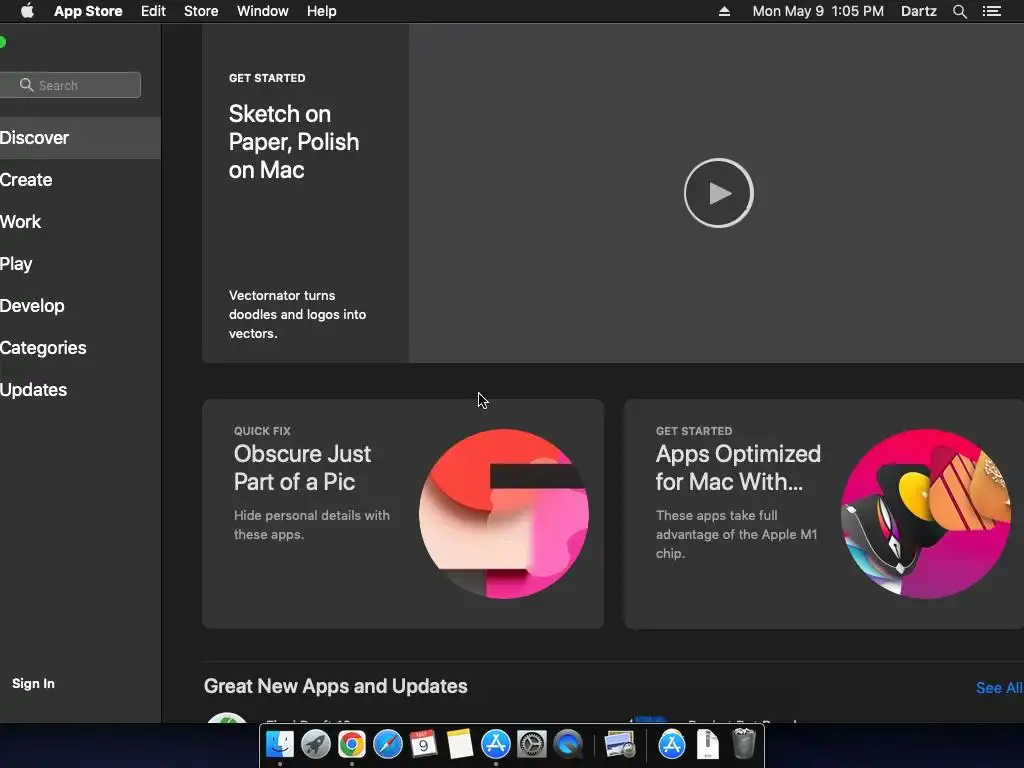1024x768 pixels.
Task: Open the Dartz user menu
Action: coord(919,11)
